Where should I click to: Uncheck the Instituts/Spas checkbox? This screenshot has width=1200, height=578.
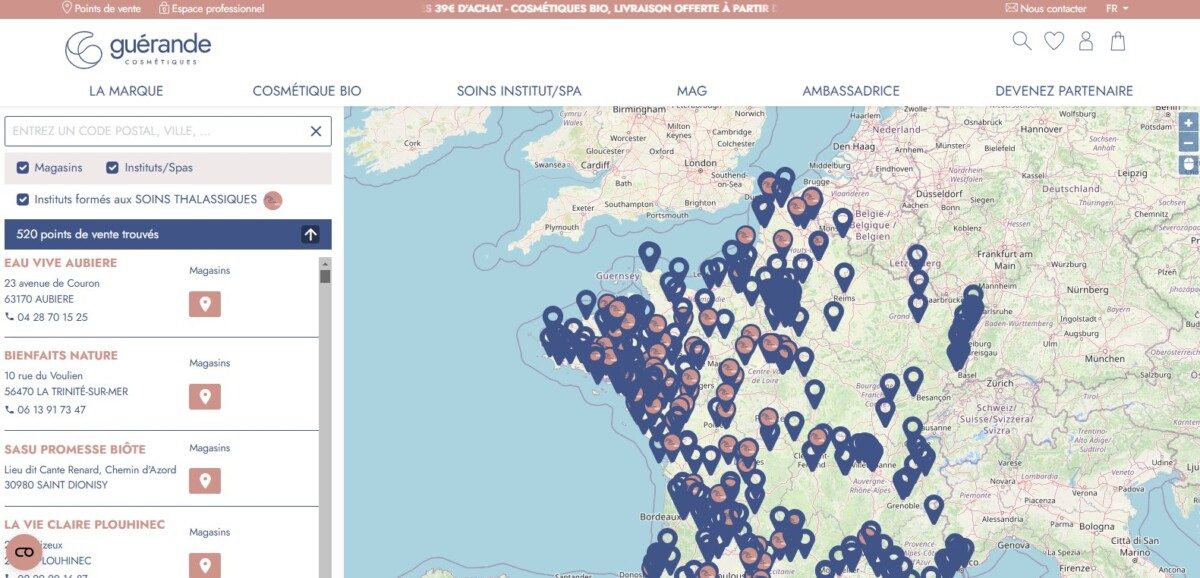[x=112, y=167]
